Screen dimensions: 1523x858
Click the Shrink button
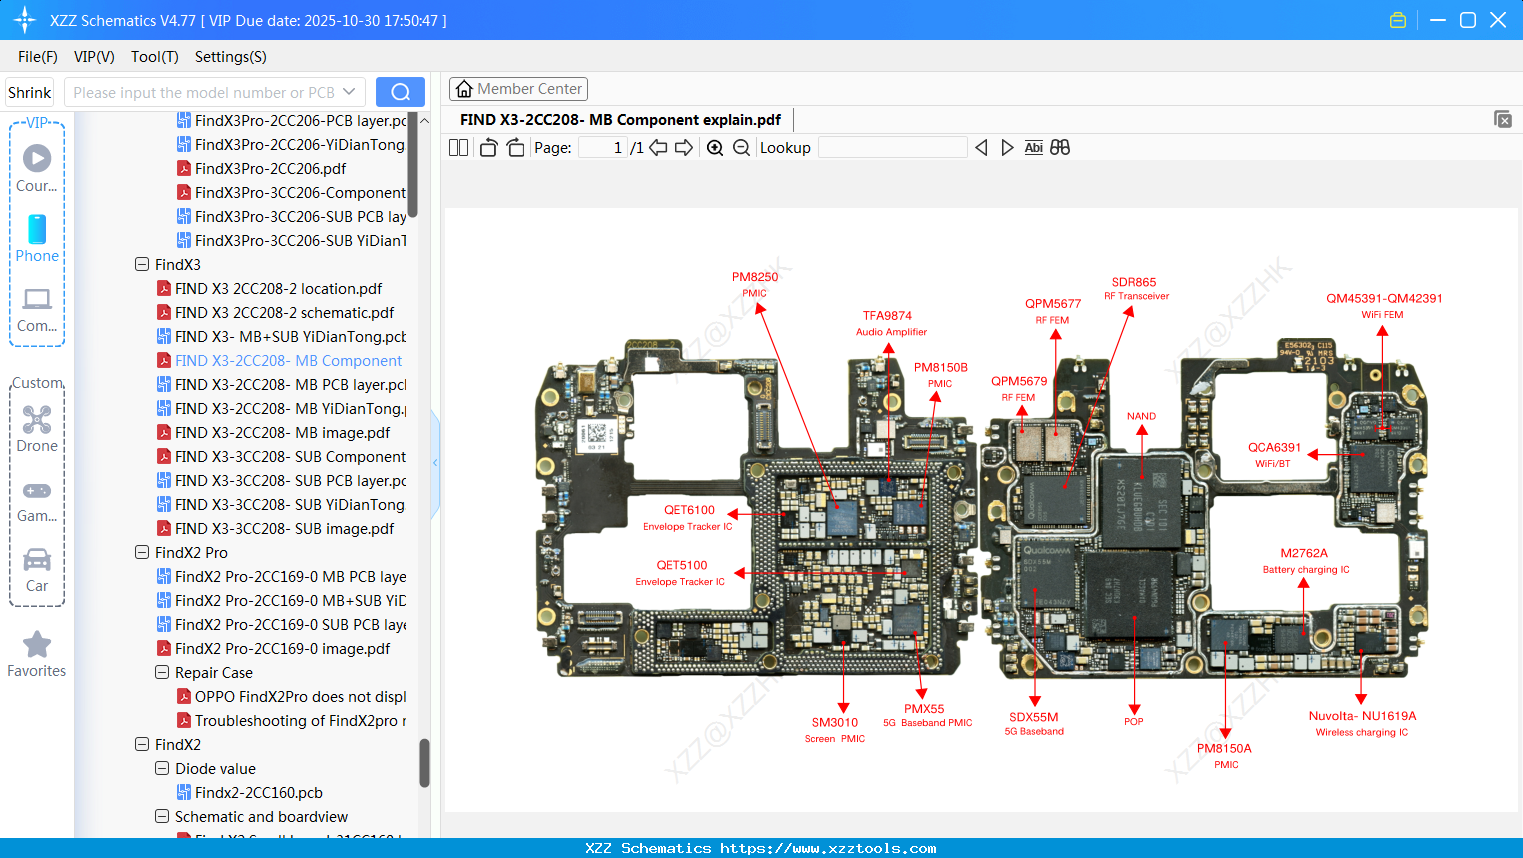coord(29,91)
